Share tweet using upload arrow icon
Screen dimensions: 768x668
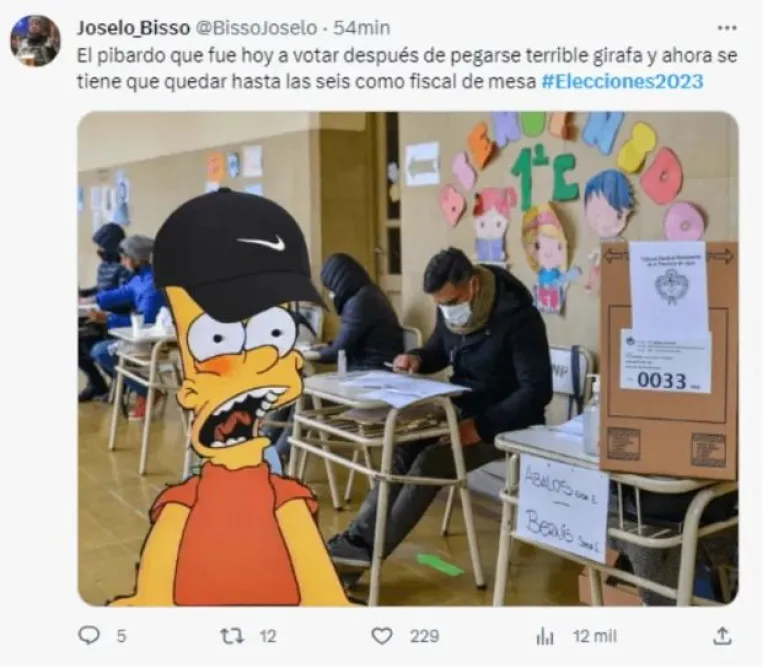click(722, 636)
